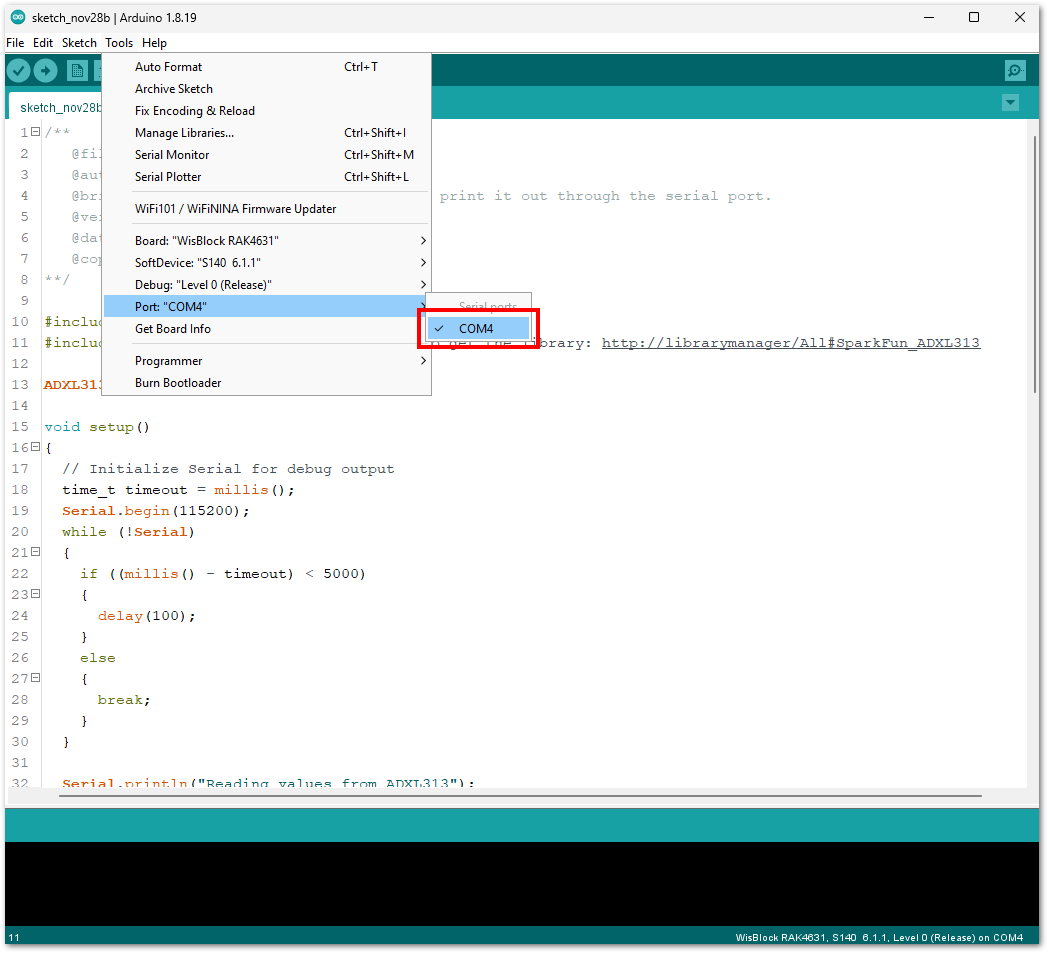Click the Arduino logo in title bar

tap(18, 17)
